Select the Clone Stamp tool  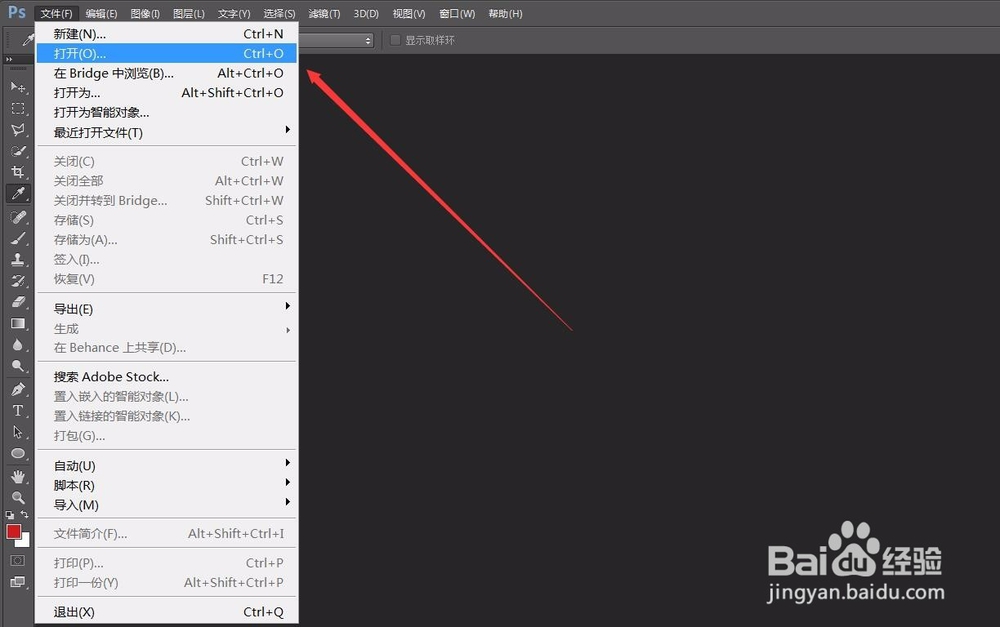point(18,260)
